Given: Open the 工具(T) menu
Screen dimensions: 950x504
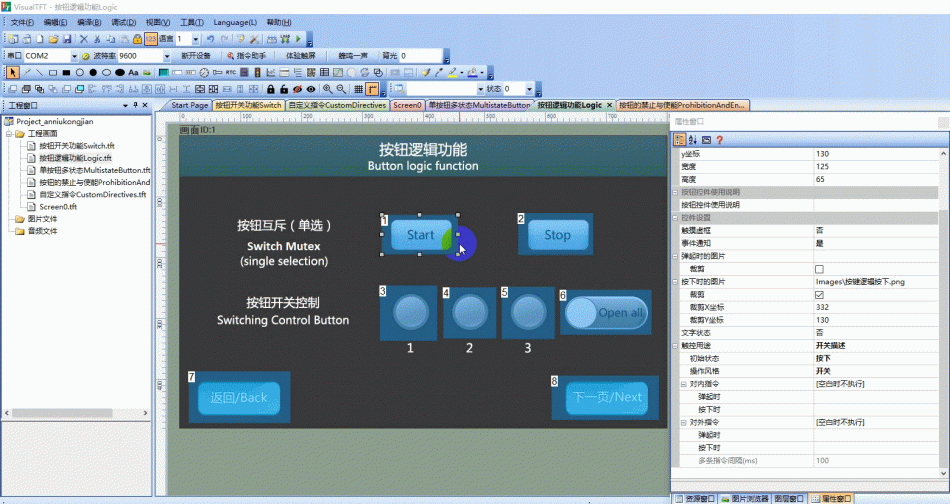Looking at the screenshot, I should click(x=191, y=22).
